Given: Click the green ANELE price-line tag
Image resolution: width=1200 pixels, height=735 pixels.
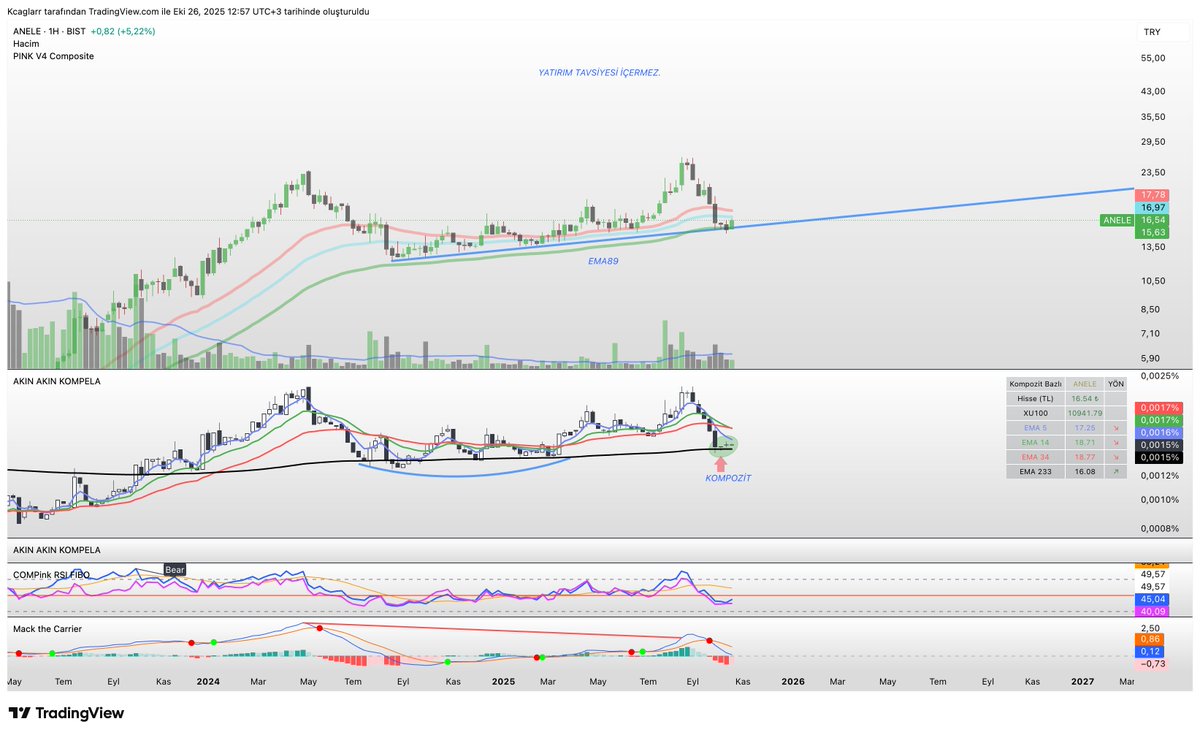Looking at the screenshot, I should tap(1116, 220).
